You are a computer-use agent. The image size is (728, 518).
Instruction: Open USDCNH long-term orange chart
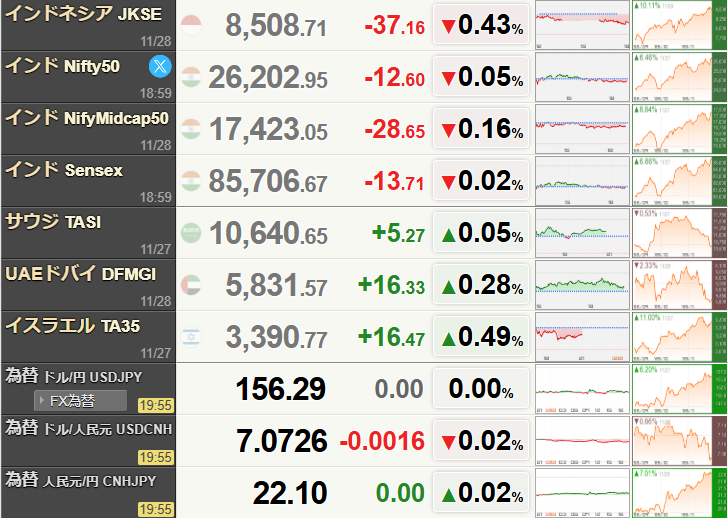(680, 441)
